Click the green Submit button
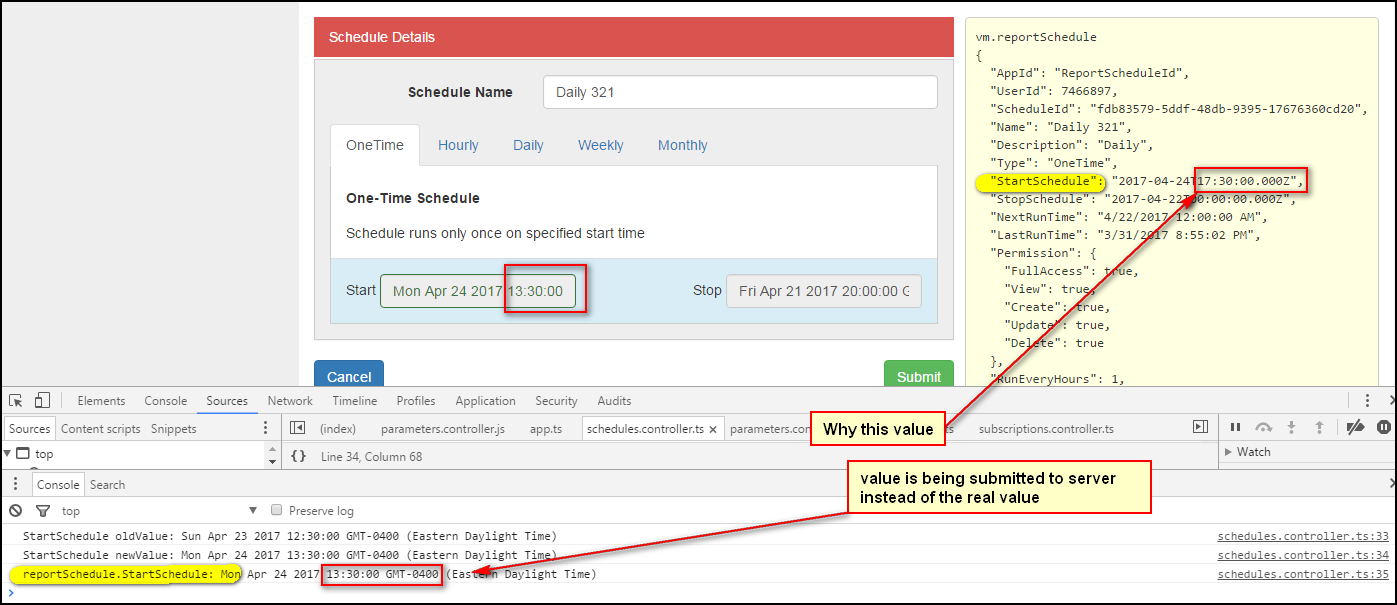 point(919,374)
